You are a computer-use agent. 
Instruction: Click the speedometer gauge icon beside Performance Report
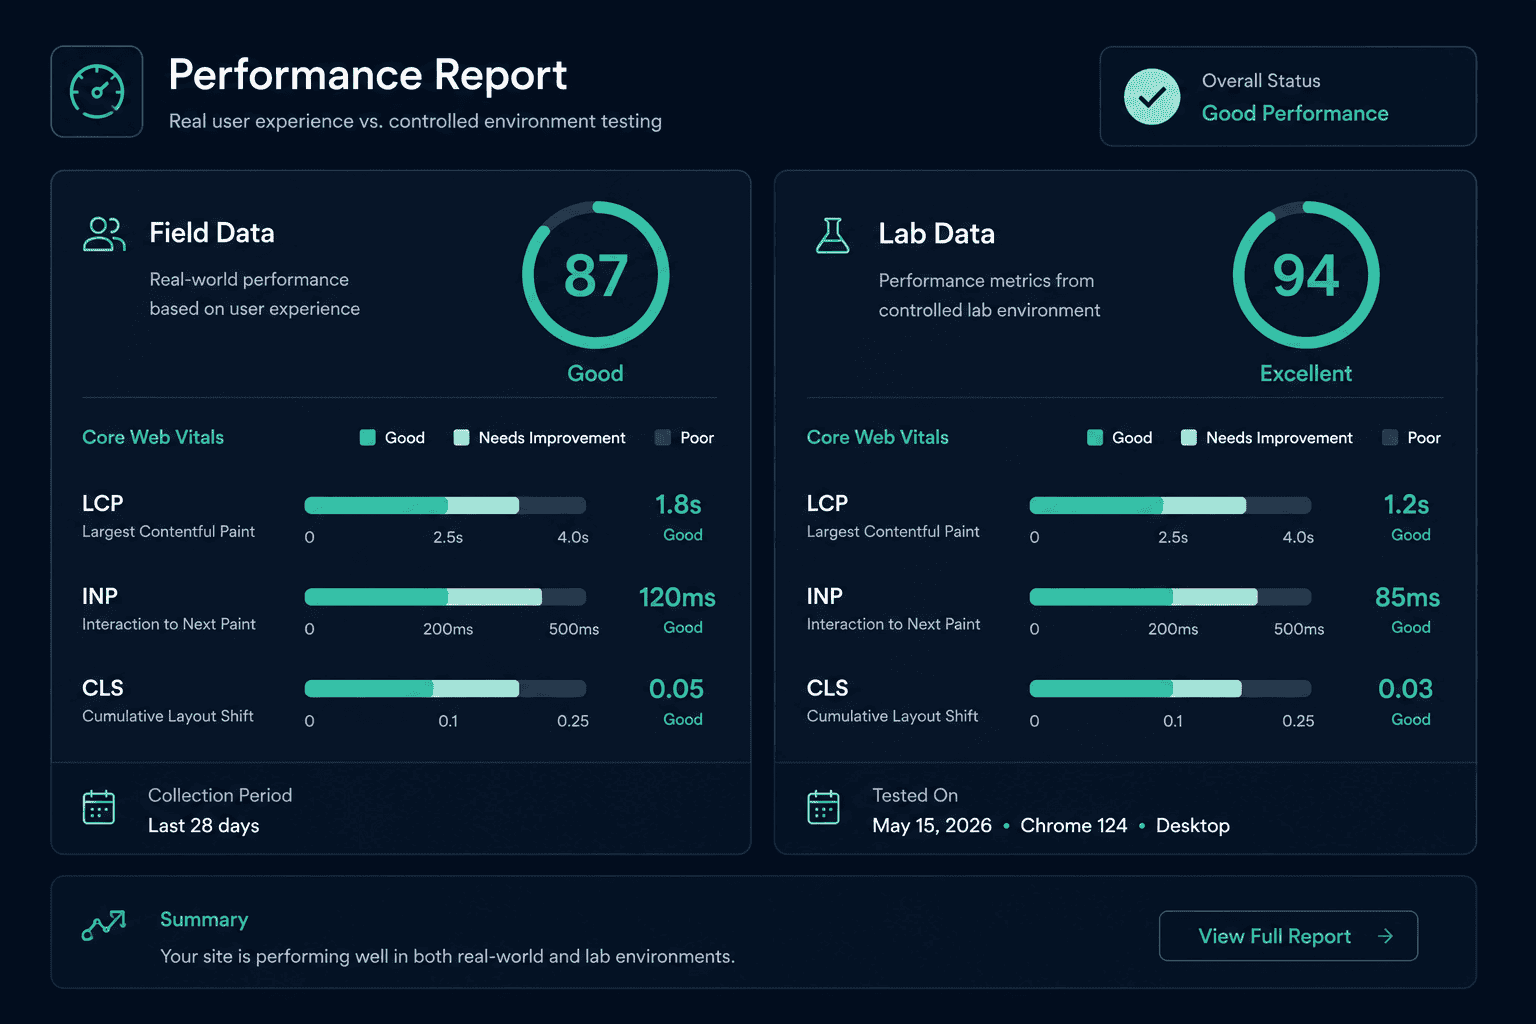point(97,91)
